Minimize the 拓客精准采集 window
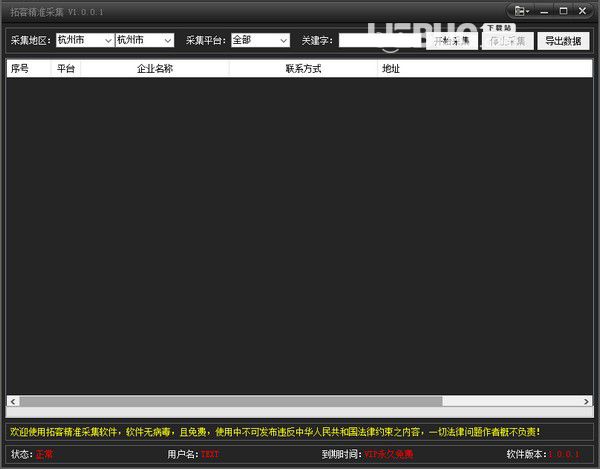The height and width of the screenshot is (469, 600). 544,11
